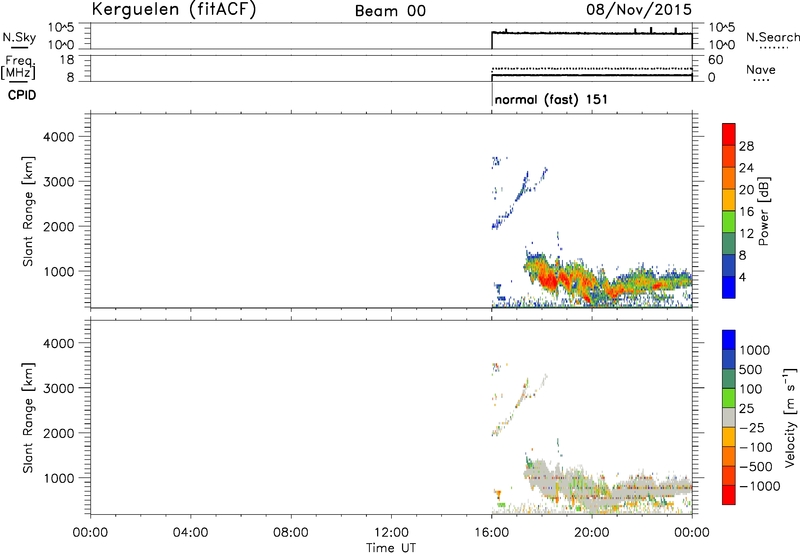Click the 'Beam 00' label
The width and height of the screenshot is (800, 554).
click(390, 11)
